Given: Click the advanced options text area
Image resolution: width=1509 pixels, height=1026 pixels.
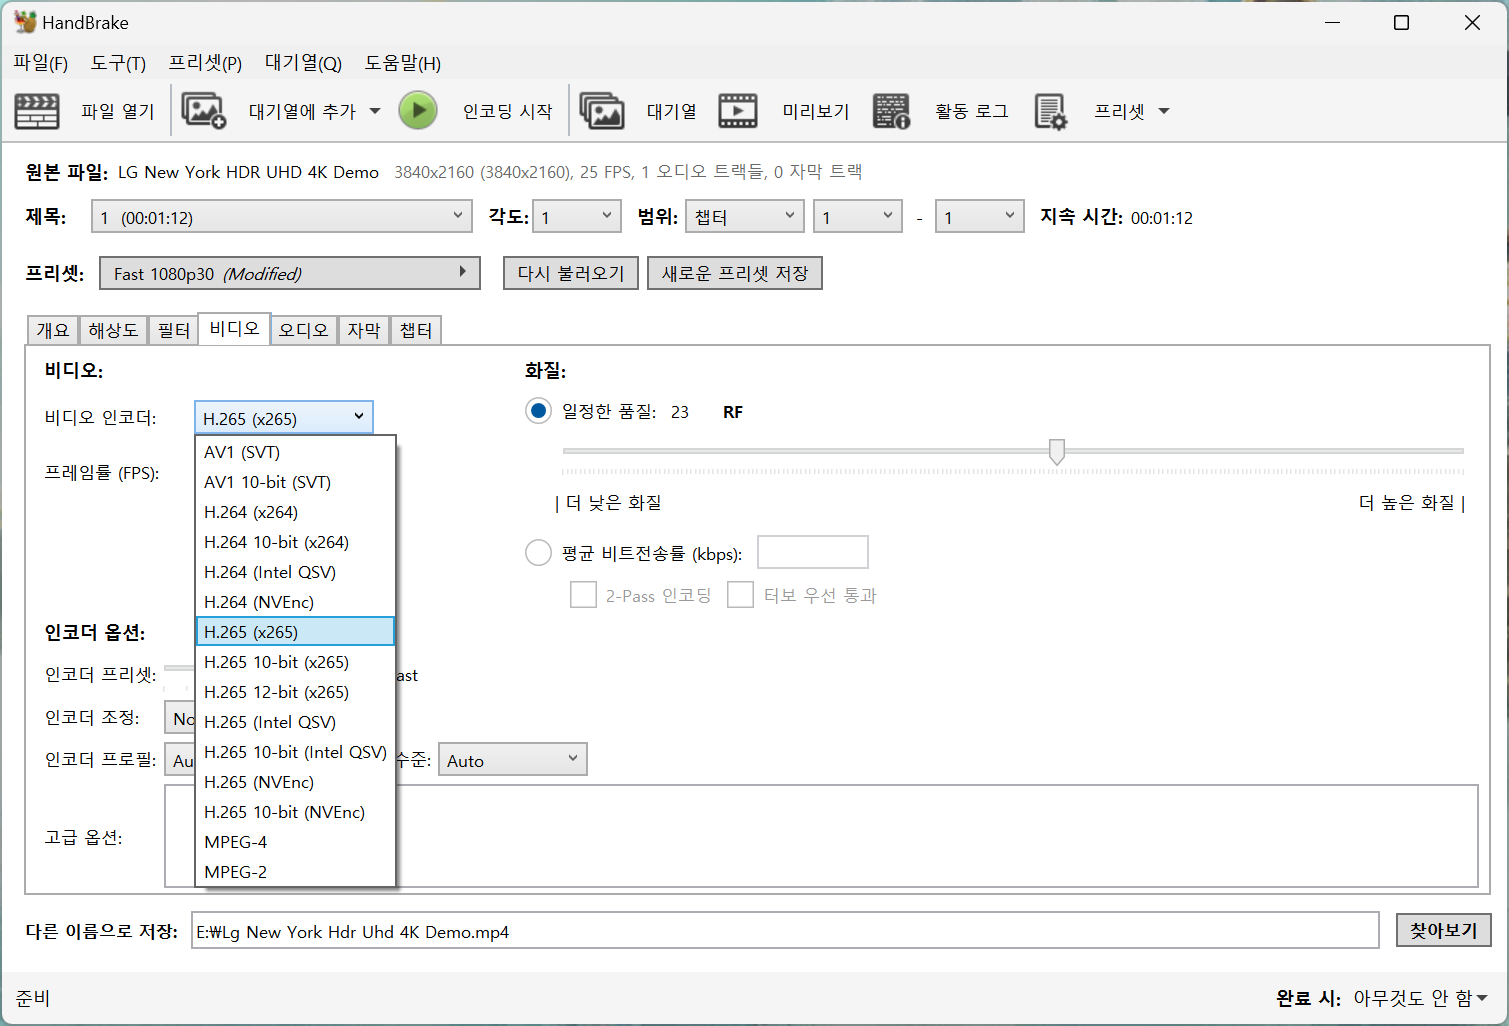Looking at the screenshot, I should (x=821, y=836).
